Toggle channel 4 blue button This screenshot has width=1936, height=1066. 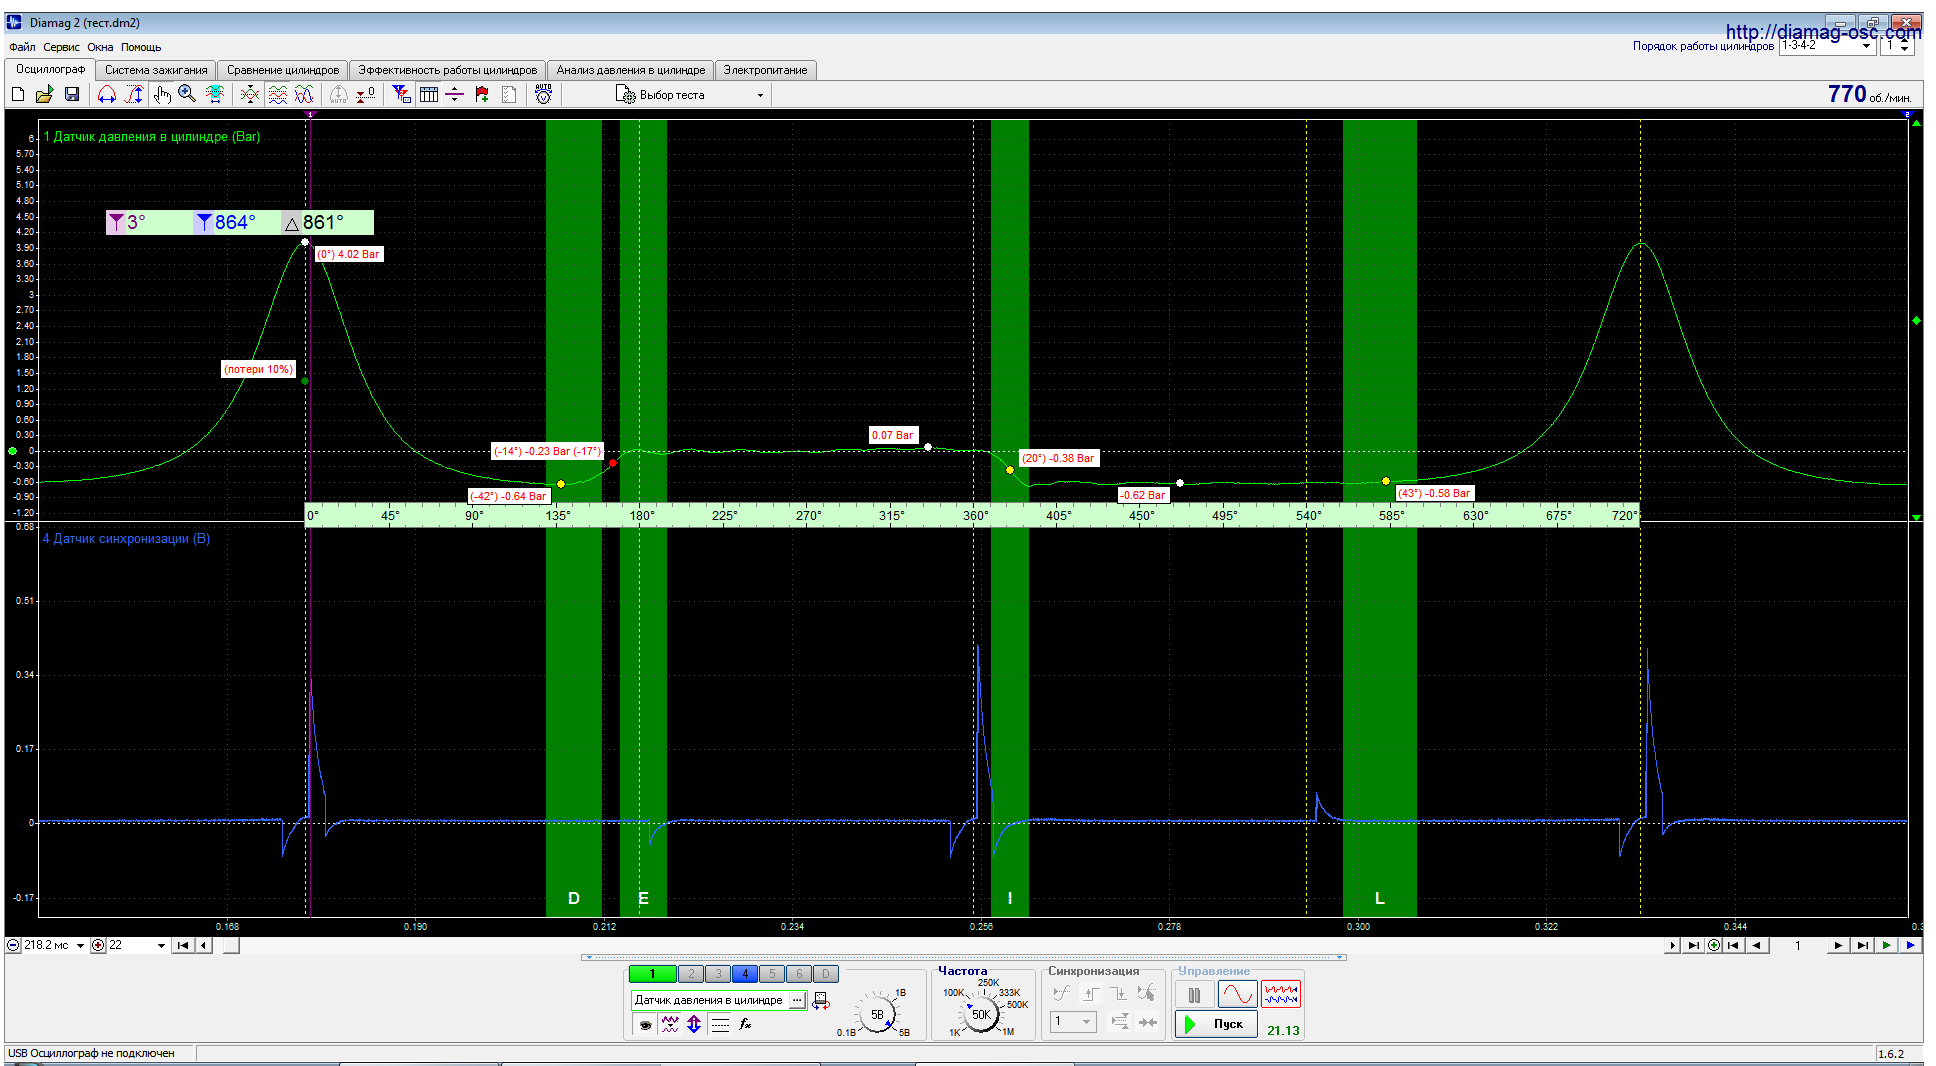[x=745, y=974]
